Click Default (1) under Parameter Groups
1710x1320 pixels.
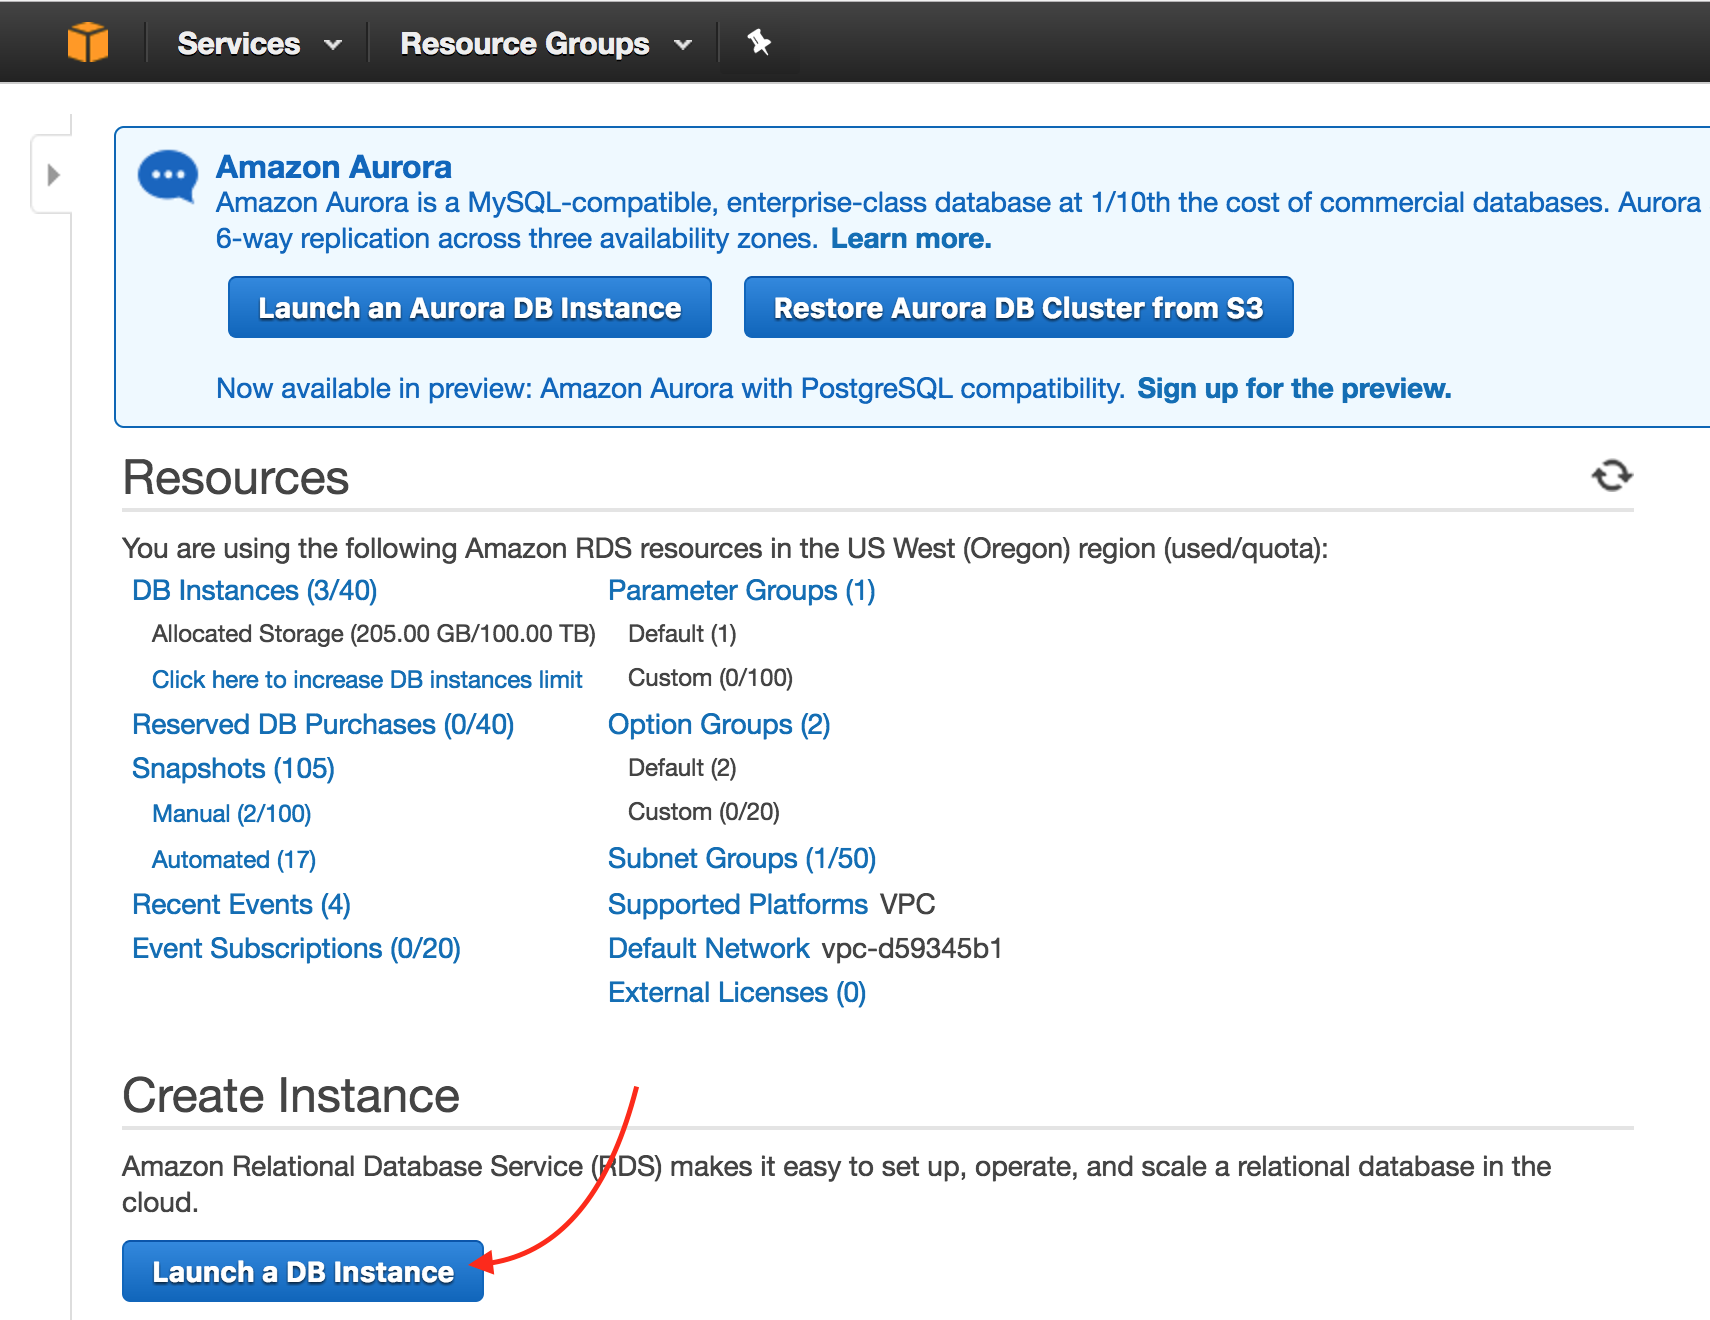pyautogui.click(x=682, y=633)
